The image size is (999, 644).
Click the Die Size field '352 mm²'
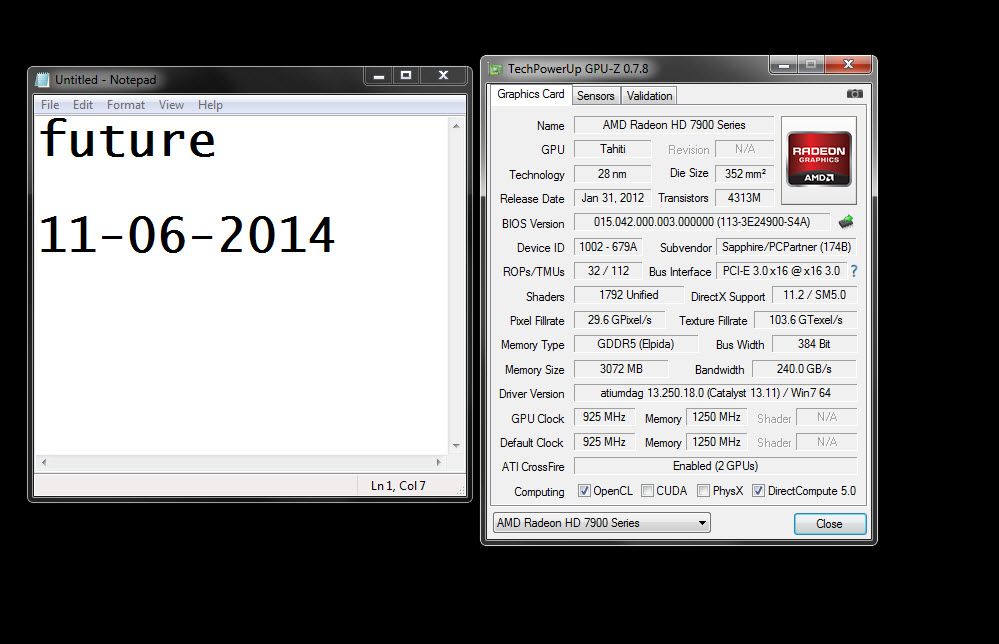(x=745, y=173)
